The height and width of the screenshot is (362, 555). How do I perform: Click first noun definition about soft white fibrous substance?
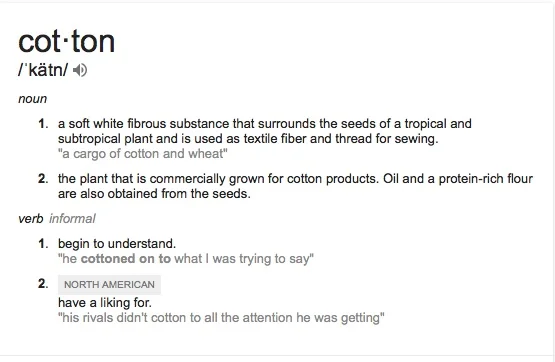(265, 131)
